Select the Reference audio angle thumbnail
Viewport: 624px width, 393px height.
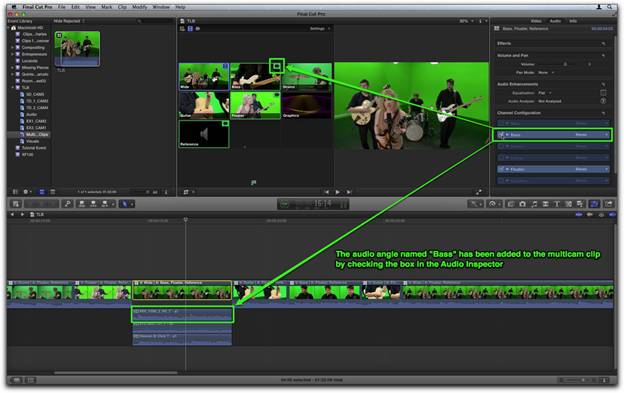tap(204, 134)
